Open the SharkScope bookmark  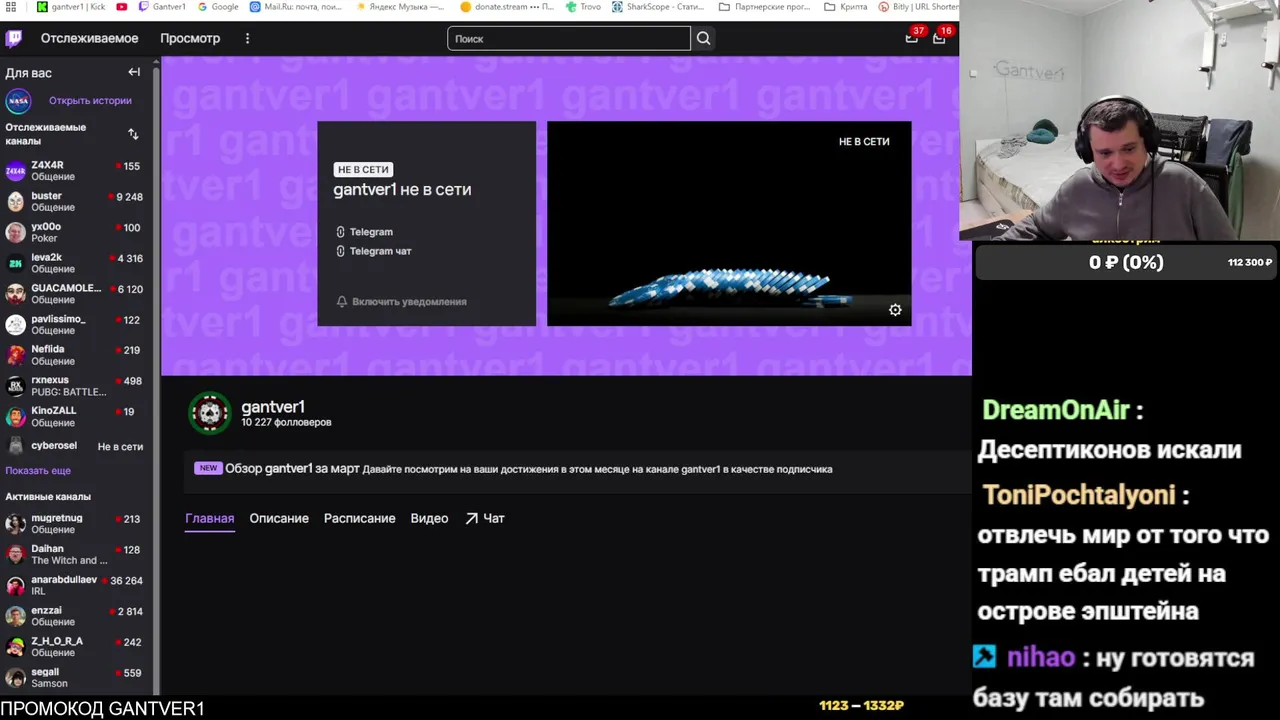[657, 7]
